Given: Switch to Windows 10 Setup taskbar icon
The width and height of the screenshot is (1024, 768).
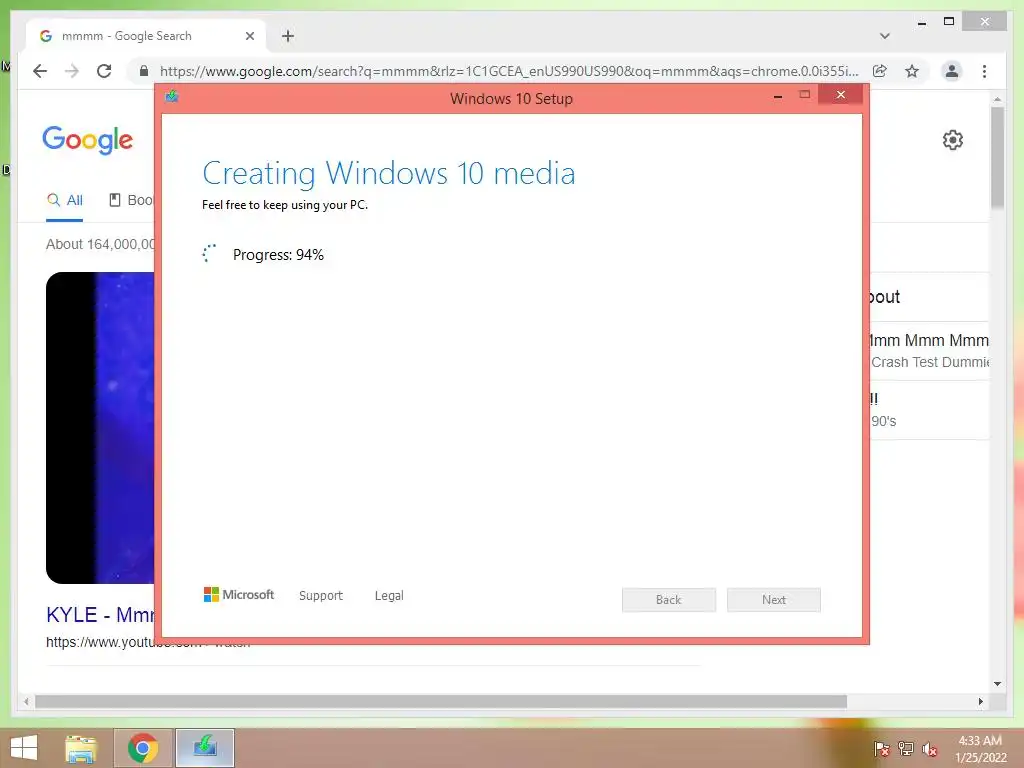Looking at the screenshot, I should click(205, 748).
